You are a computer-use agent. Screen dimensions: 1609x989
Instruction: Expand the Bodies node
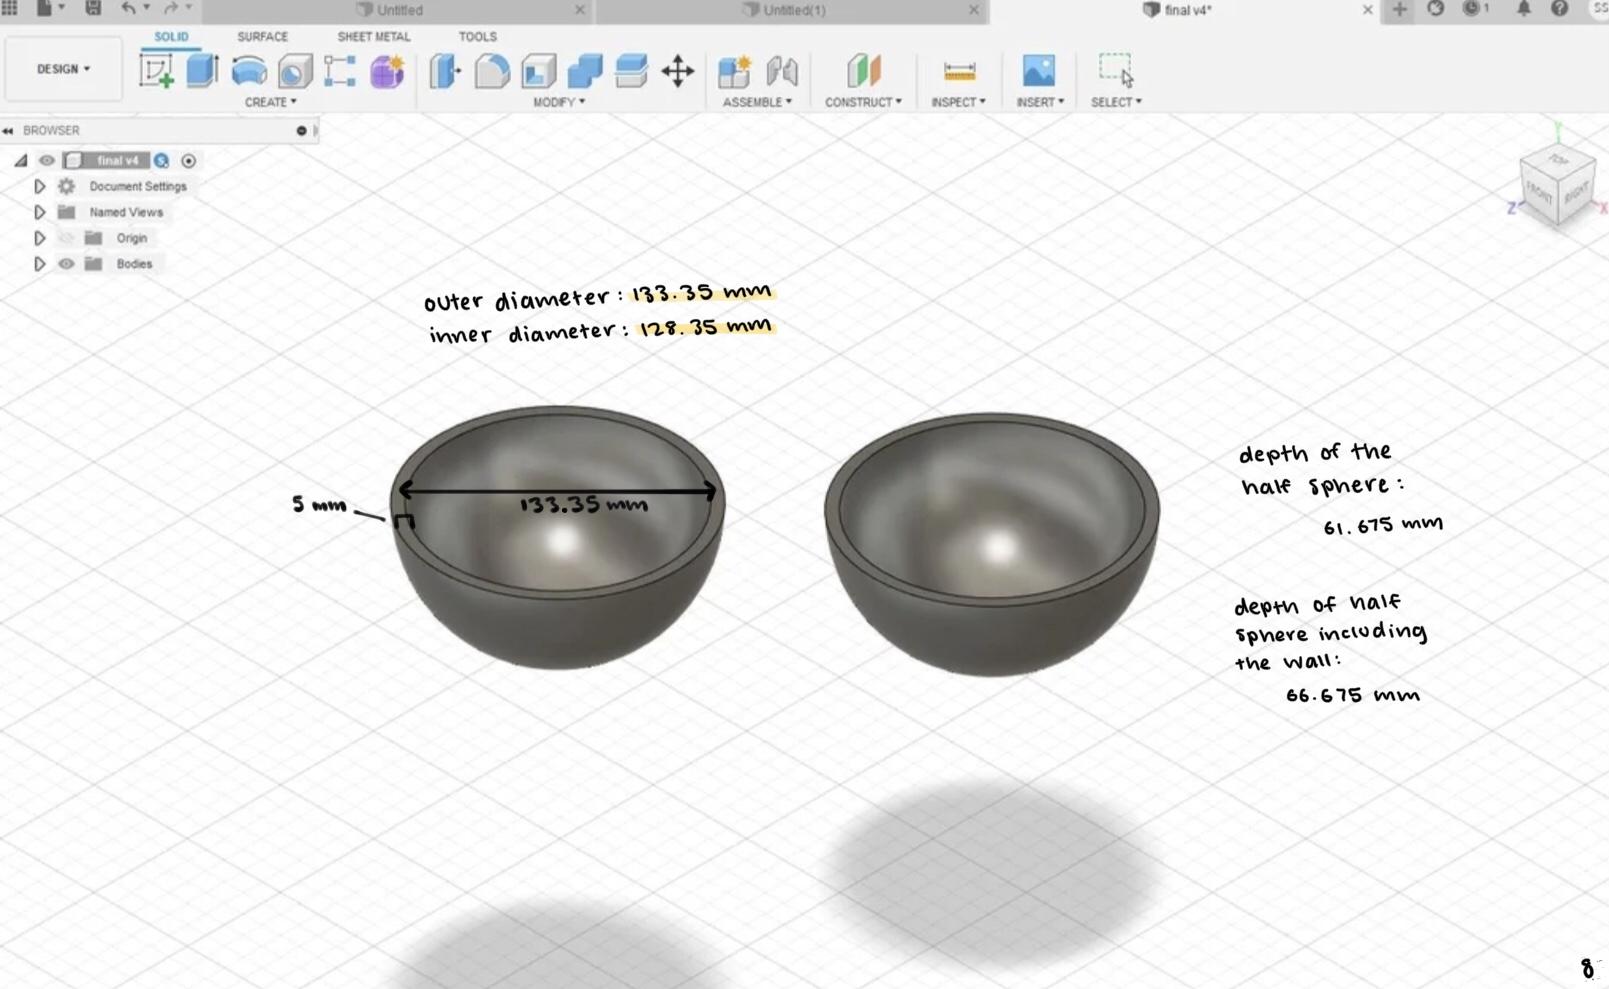pos(39,264)
